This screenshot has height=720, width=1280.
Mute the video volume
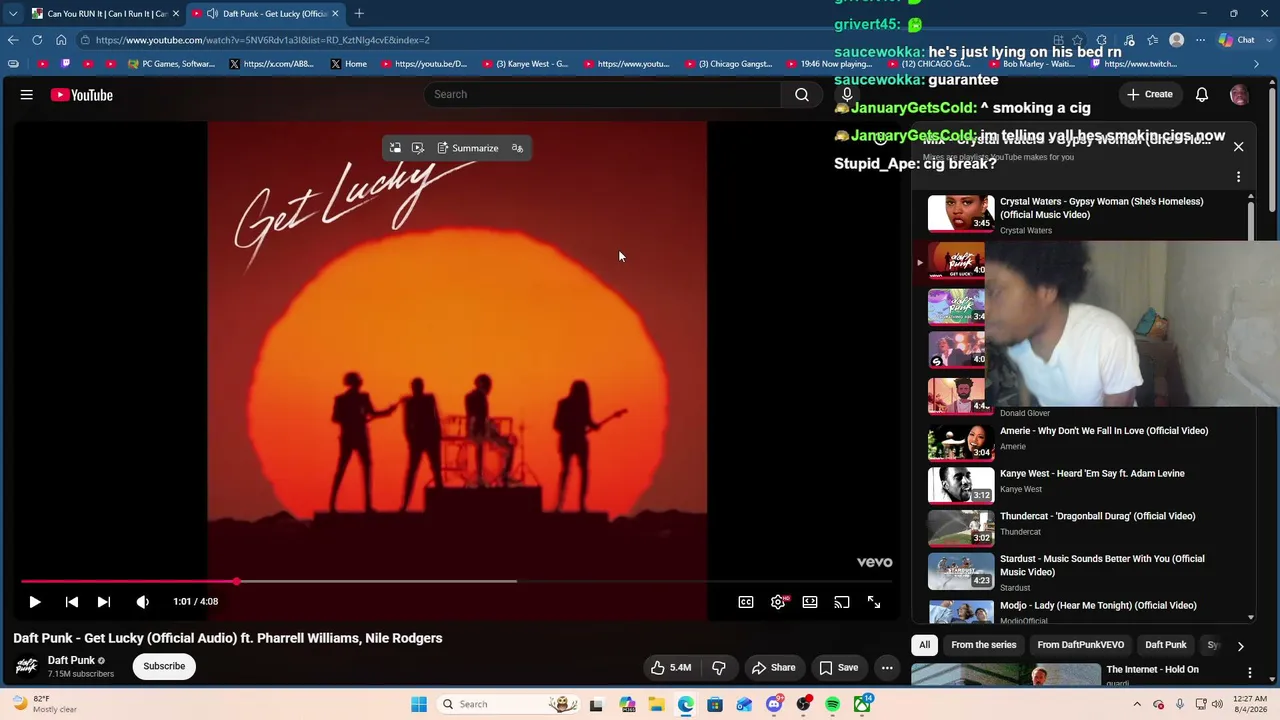pyautogui.click(x=143, y=602)
